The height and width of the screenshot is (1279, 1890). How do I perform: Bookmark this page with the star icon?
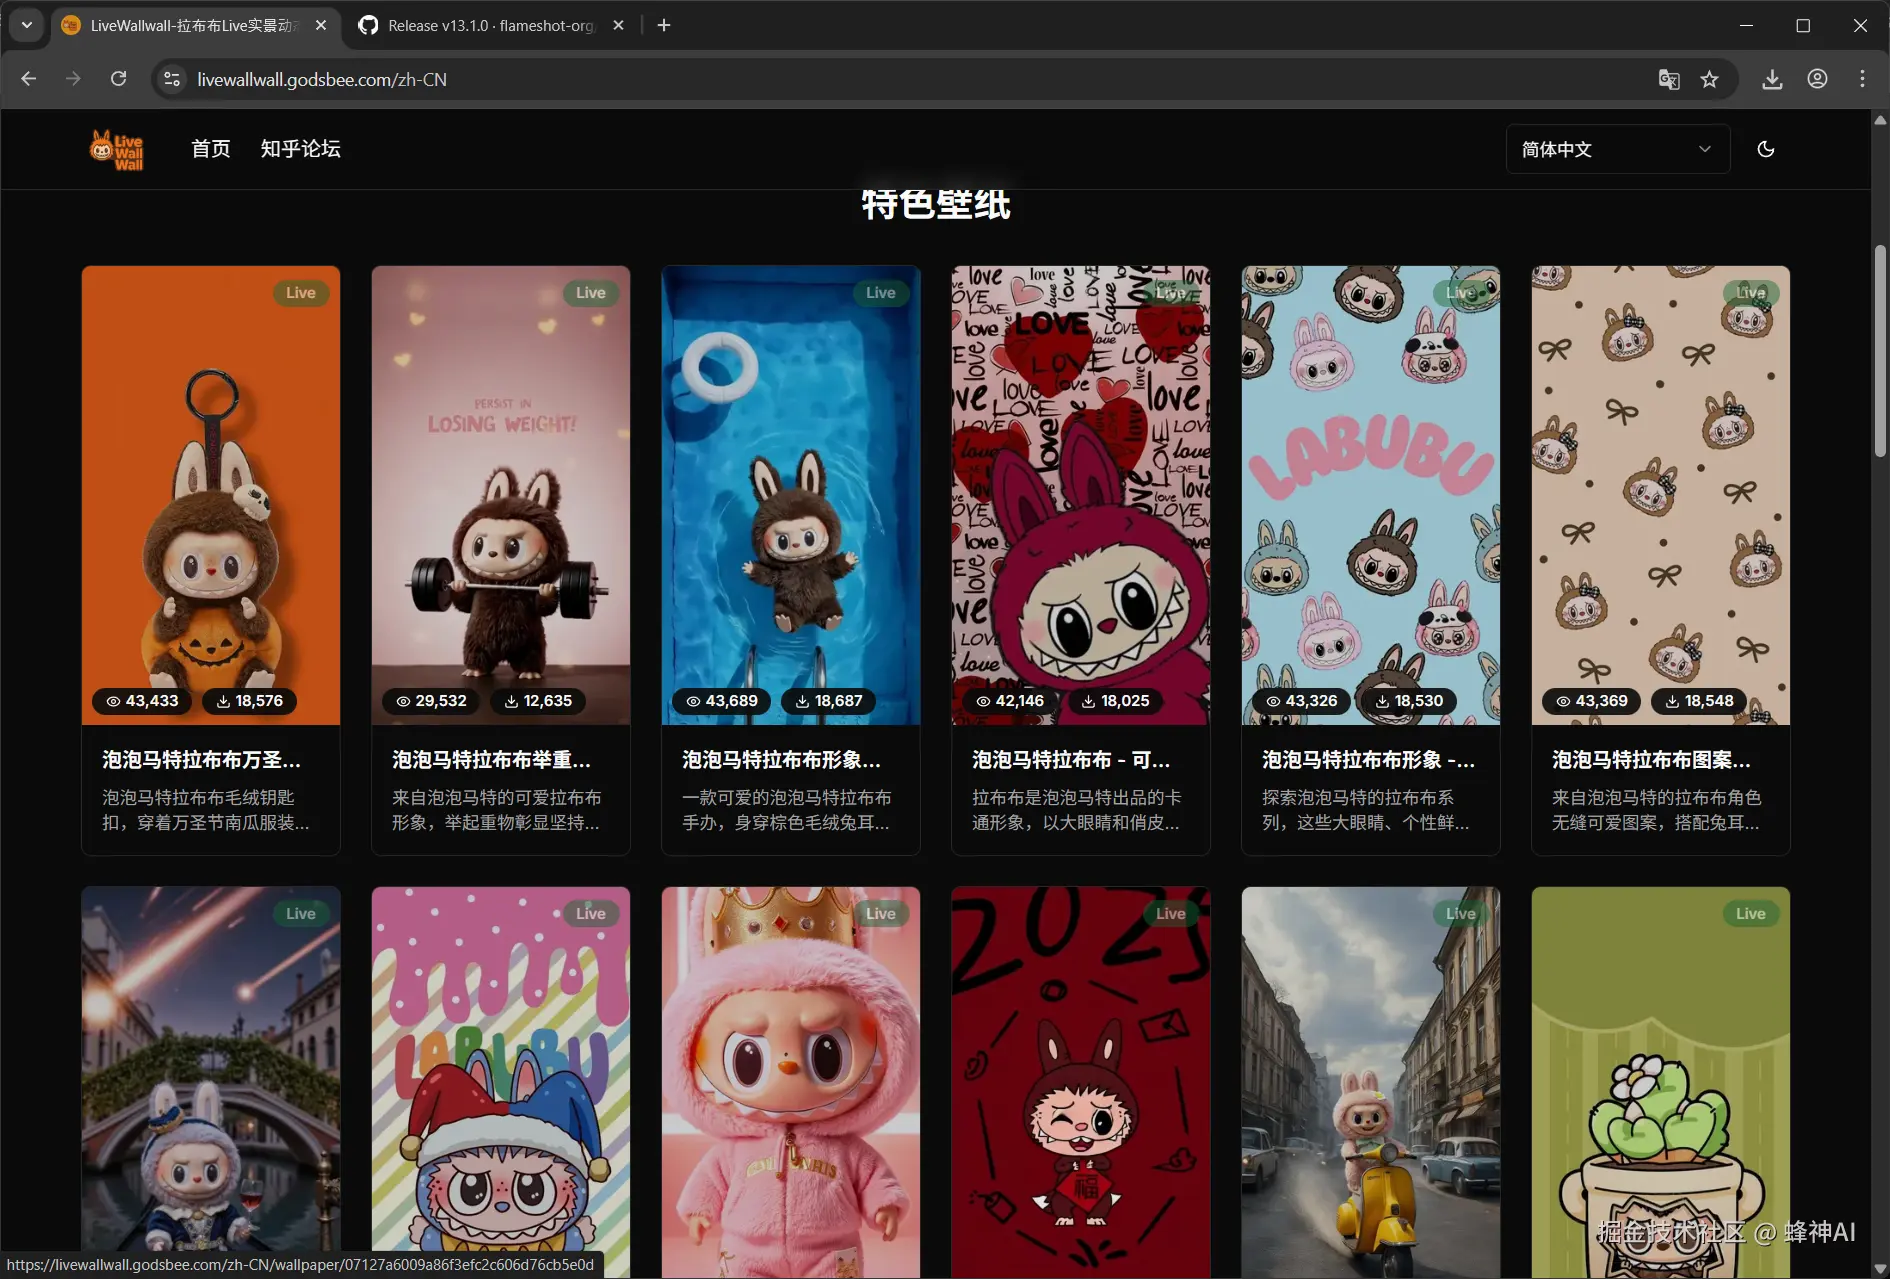tap(1710, 79)
